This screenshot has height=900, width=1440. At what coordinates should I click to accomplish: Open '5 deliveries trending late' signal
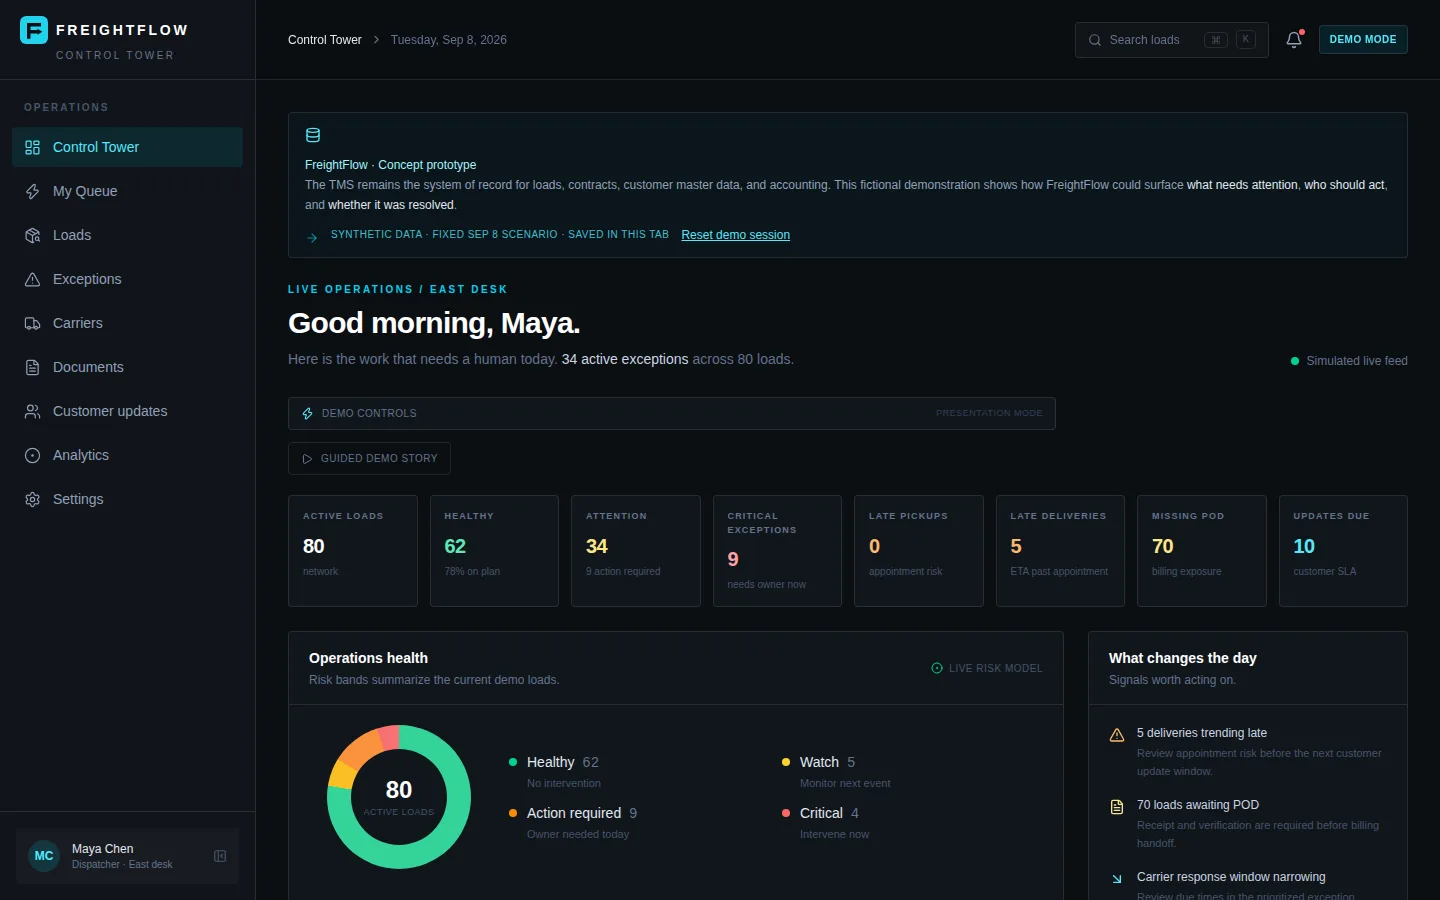[x=1248, y=751]
